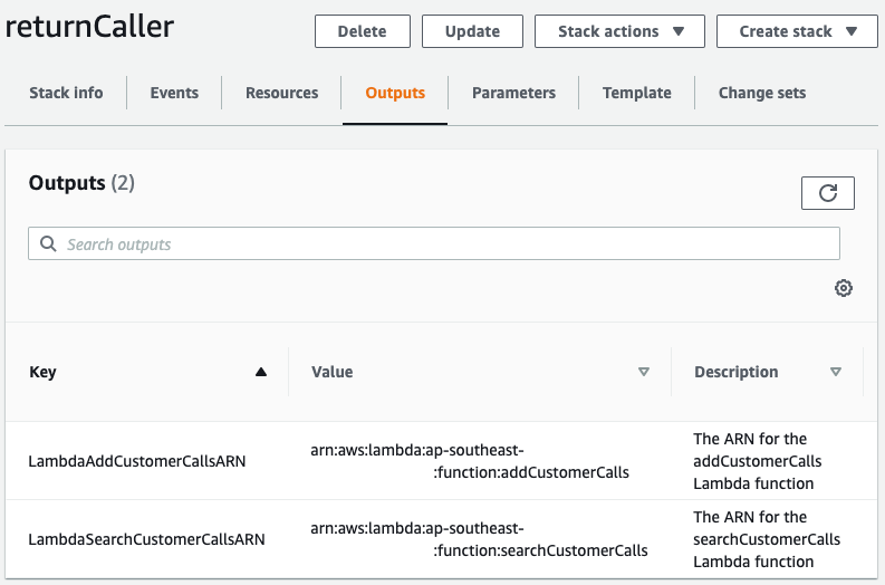Open the filter icon on the Description column
The height and width of the screenshot is (585, 885).
[x=836, y=371]
